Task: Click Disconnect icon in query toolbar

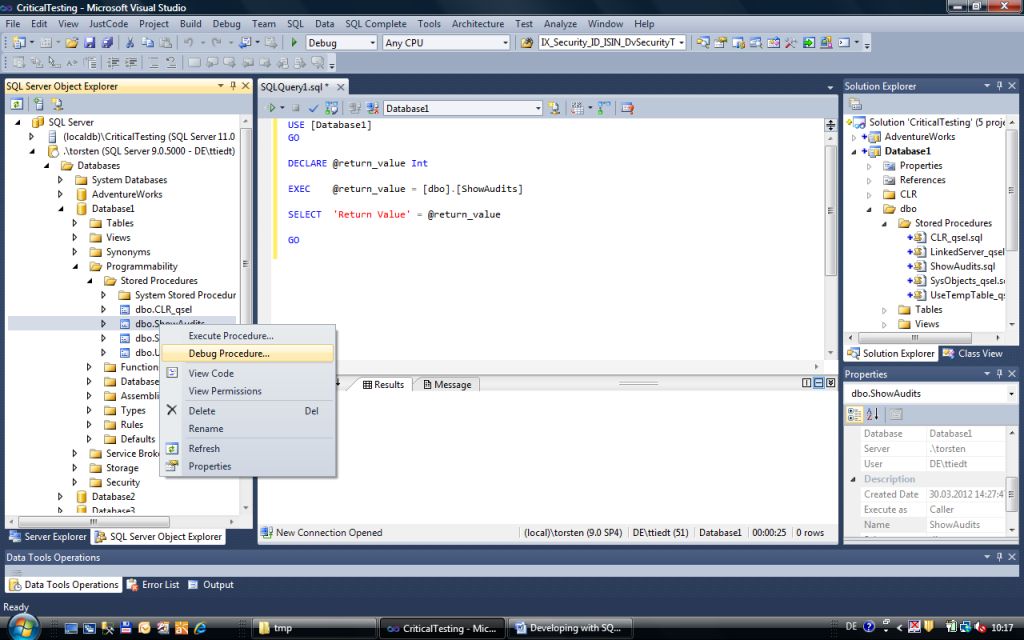Action: (373, 108)
